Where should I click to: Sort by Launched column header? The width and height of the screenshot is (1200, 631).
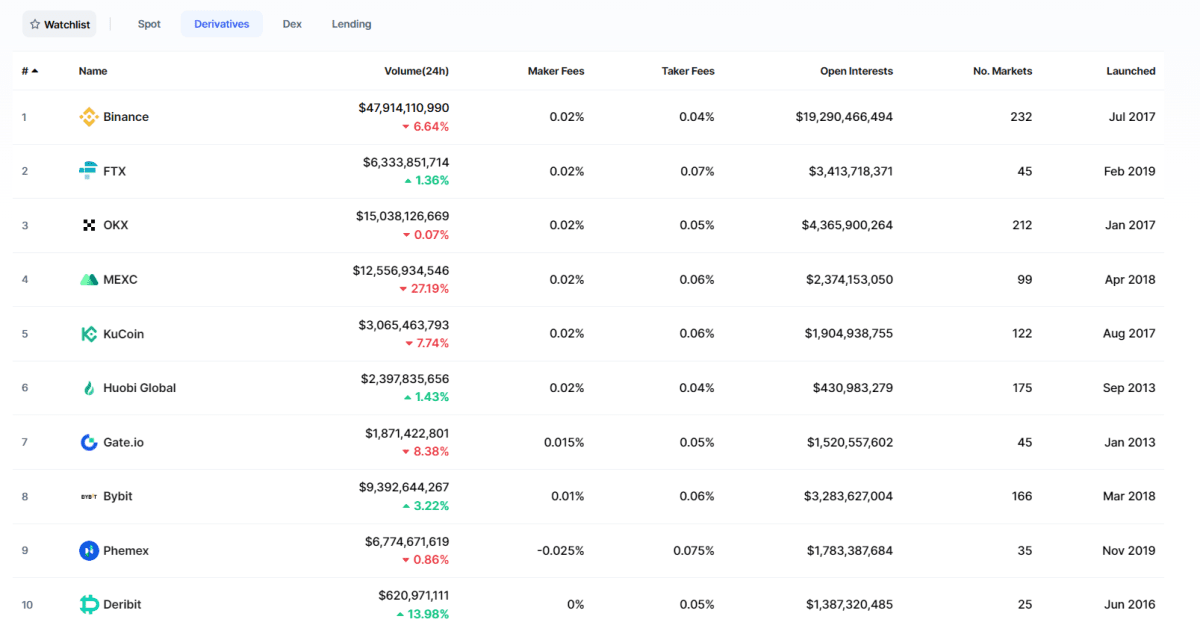click(1130, 71)
